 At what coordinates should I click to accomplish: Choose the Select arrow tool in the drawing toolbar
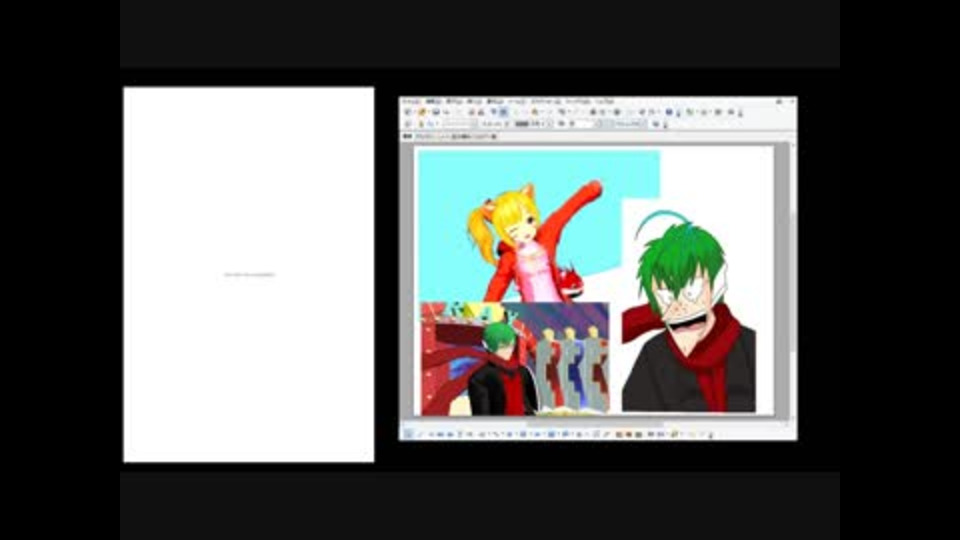(x=408, y=434)
